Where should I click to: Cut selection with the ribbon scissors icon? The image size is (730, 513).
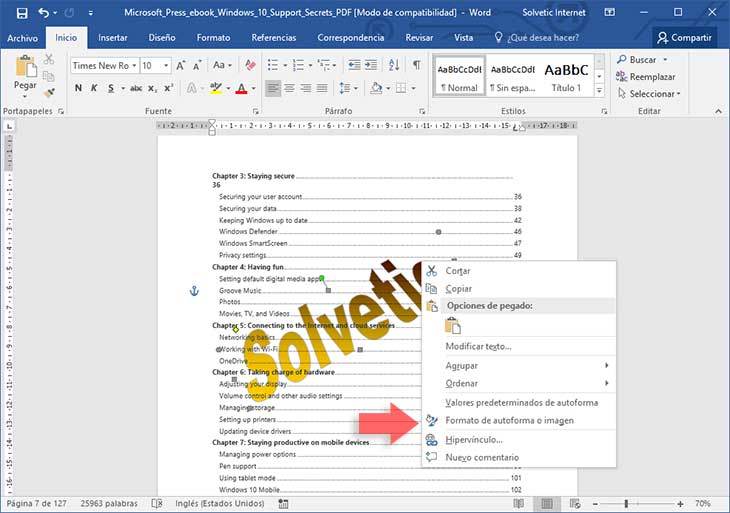pyautogui.click(x=49, y=60)
